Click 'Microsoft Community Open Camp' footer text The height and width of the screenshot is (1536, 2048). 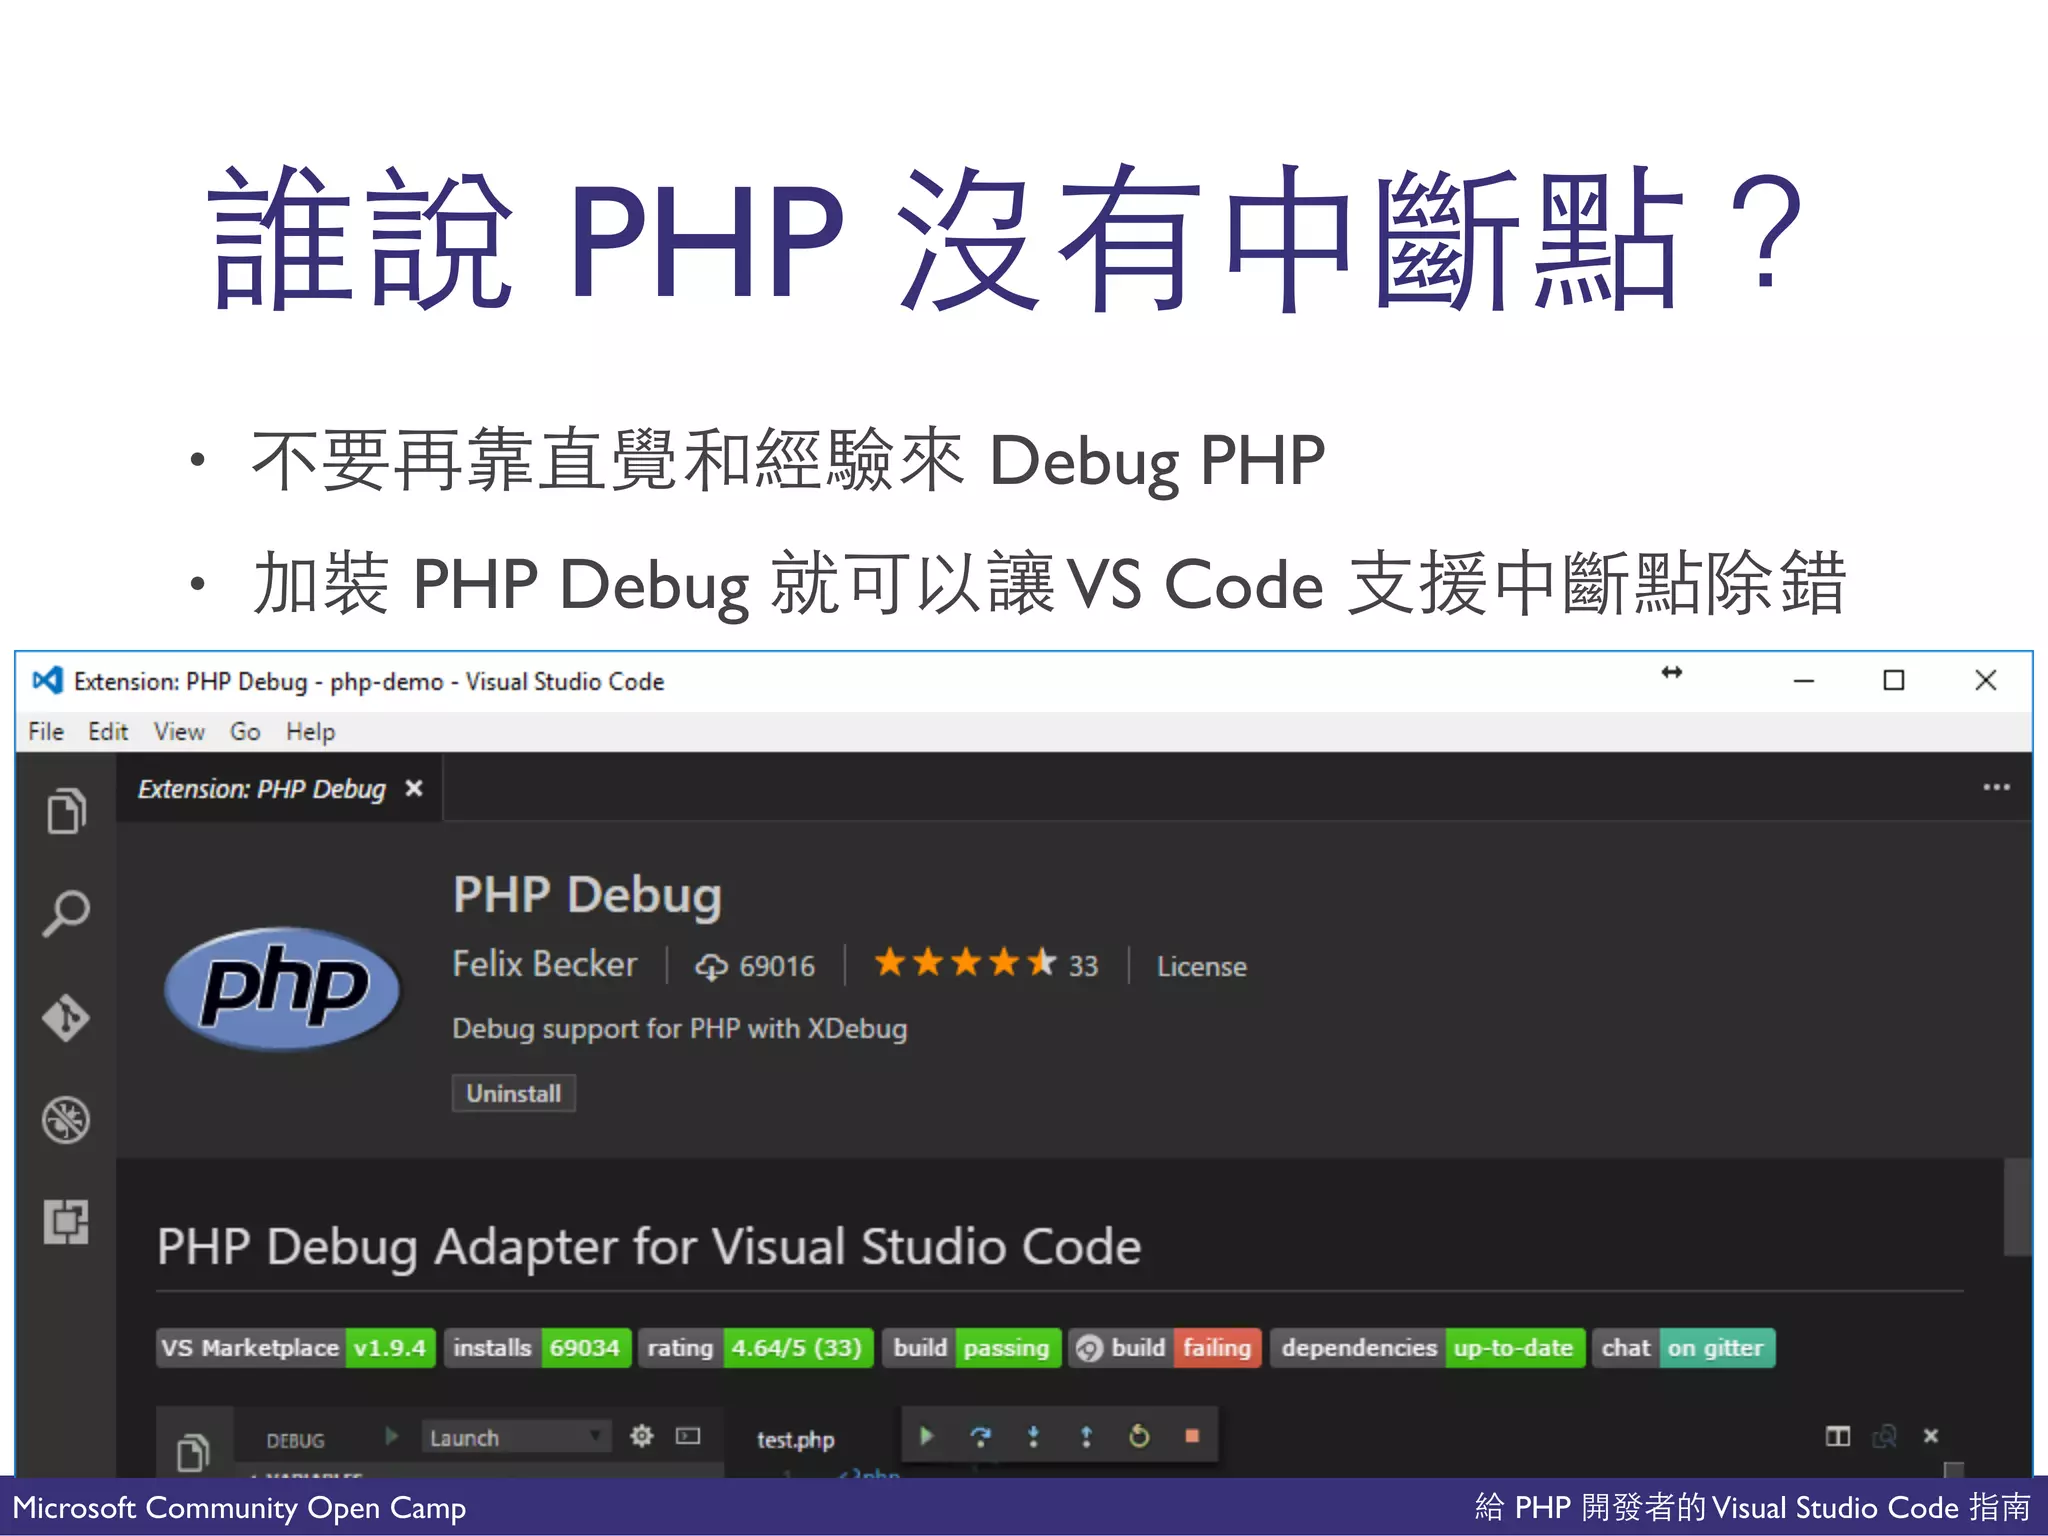(239, 1507)
